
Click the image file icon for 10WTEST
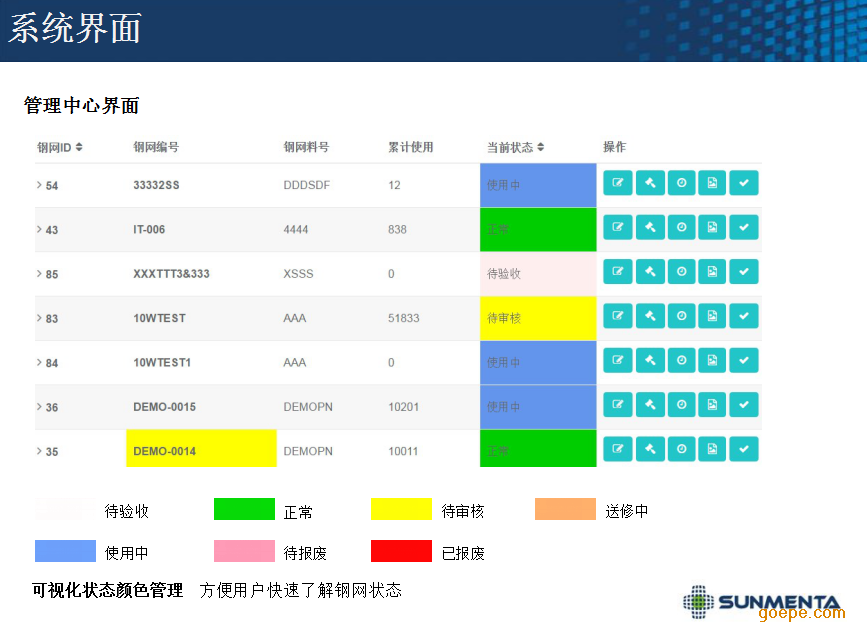coord(712,316)
